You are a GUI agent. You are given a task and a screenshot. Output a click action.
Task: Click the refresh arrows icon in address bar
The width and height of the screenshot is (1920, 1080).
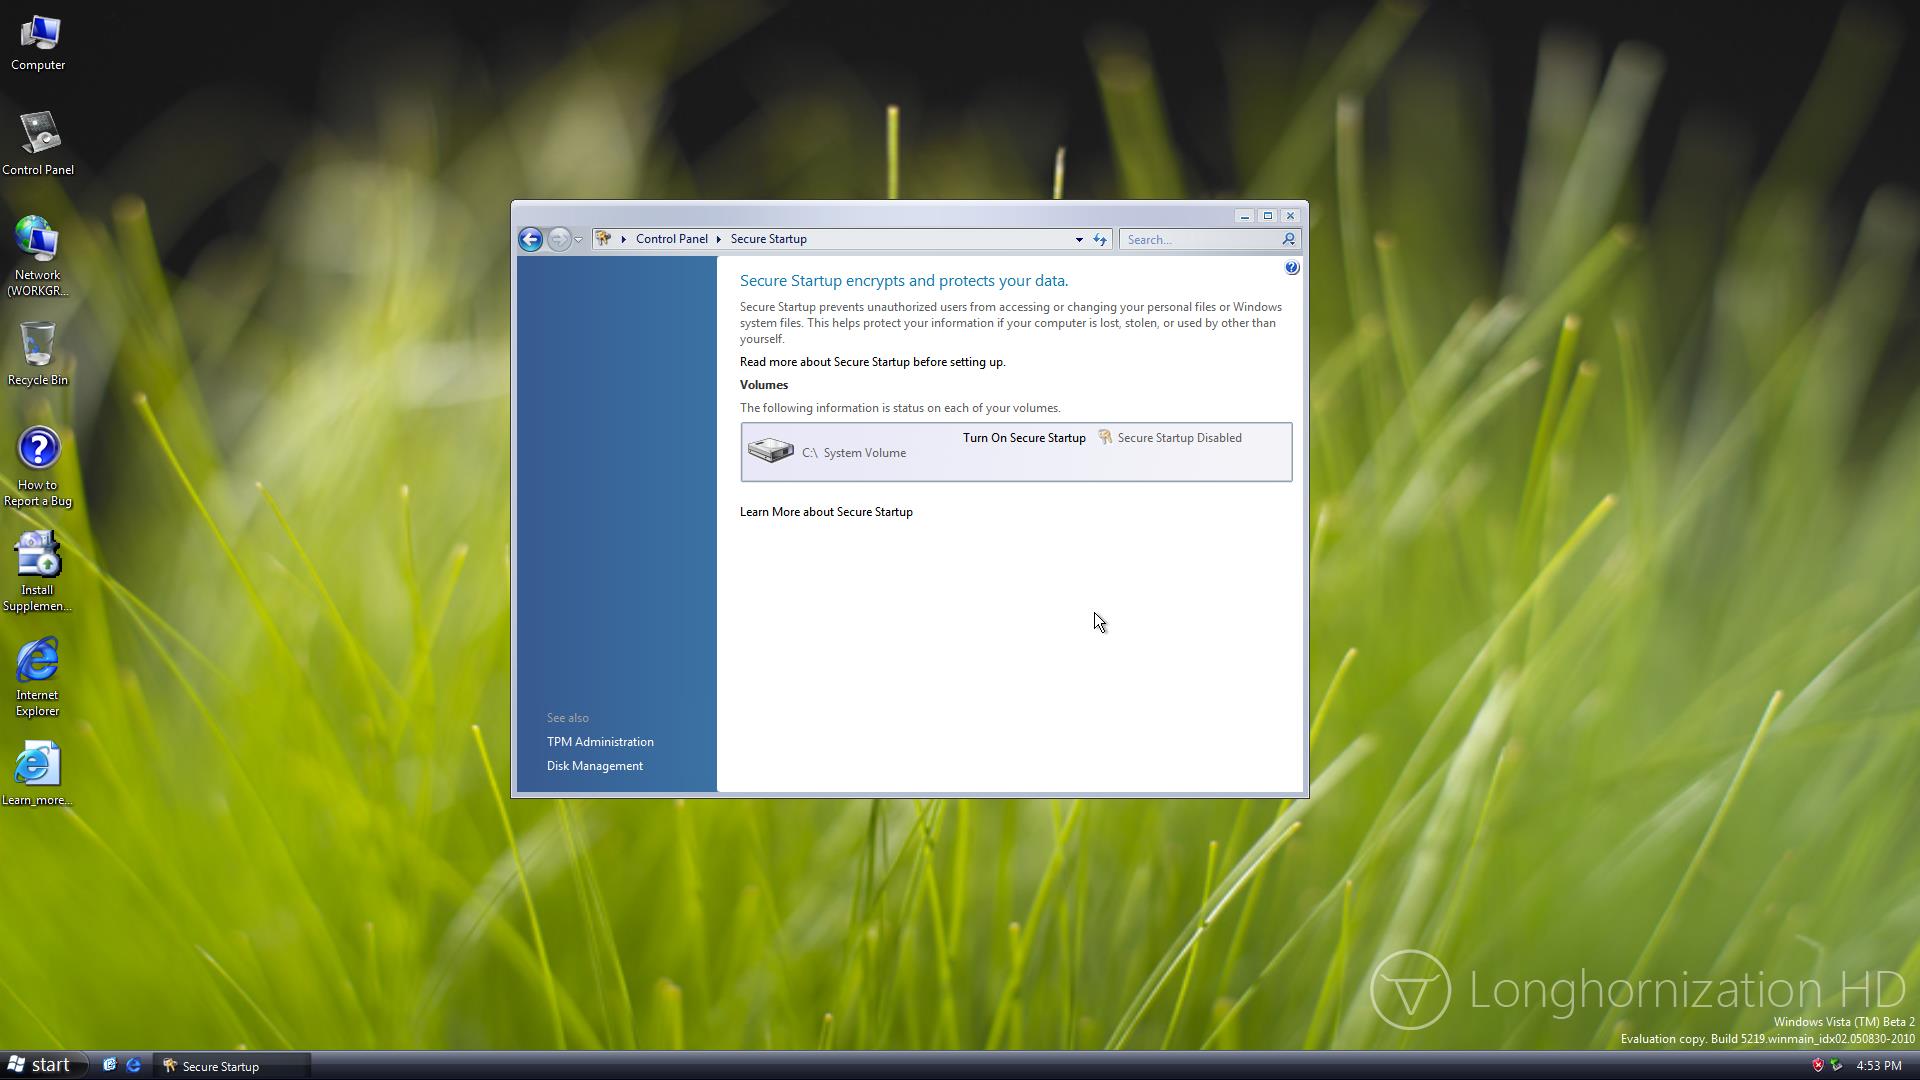point(1100,239)
